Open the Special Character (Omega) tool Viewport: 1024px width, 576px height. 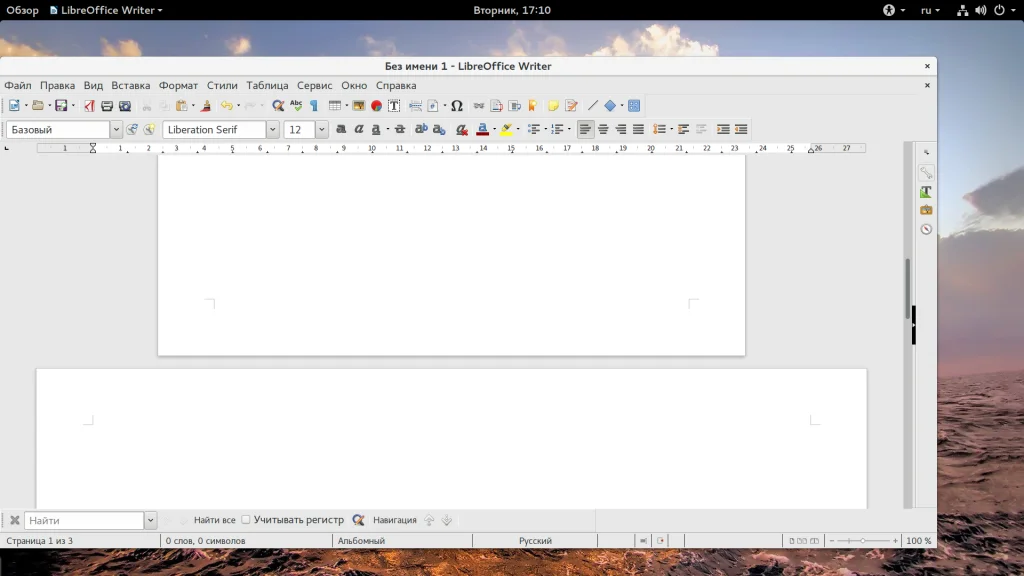pos(457,106)
